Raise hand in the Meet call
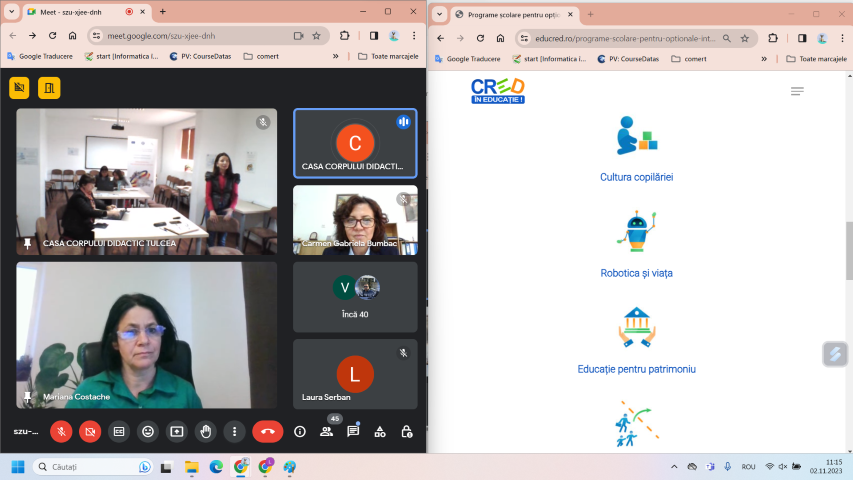Screen dimensions: 853x480 coord(205,432)
